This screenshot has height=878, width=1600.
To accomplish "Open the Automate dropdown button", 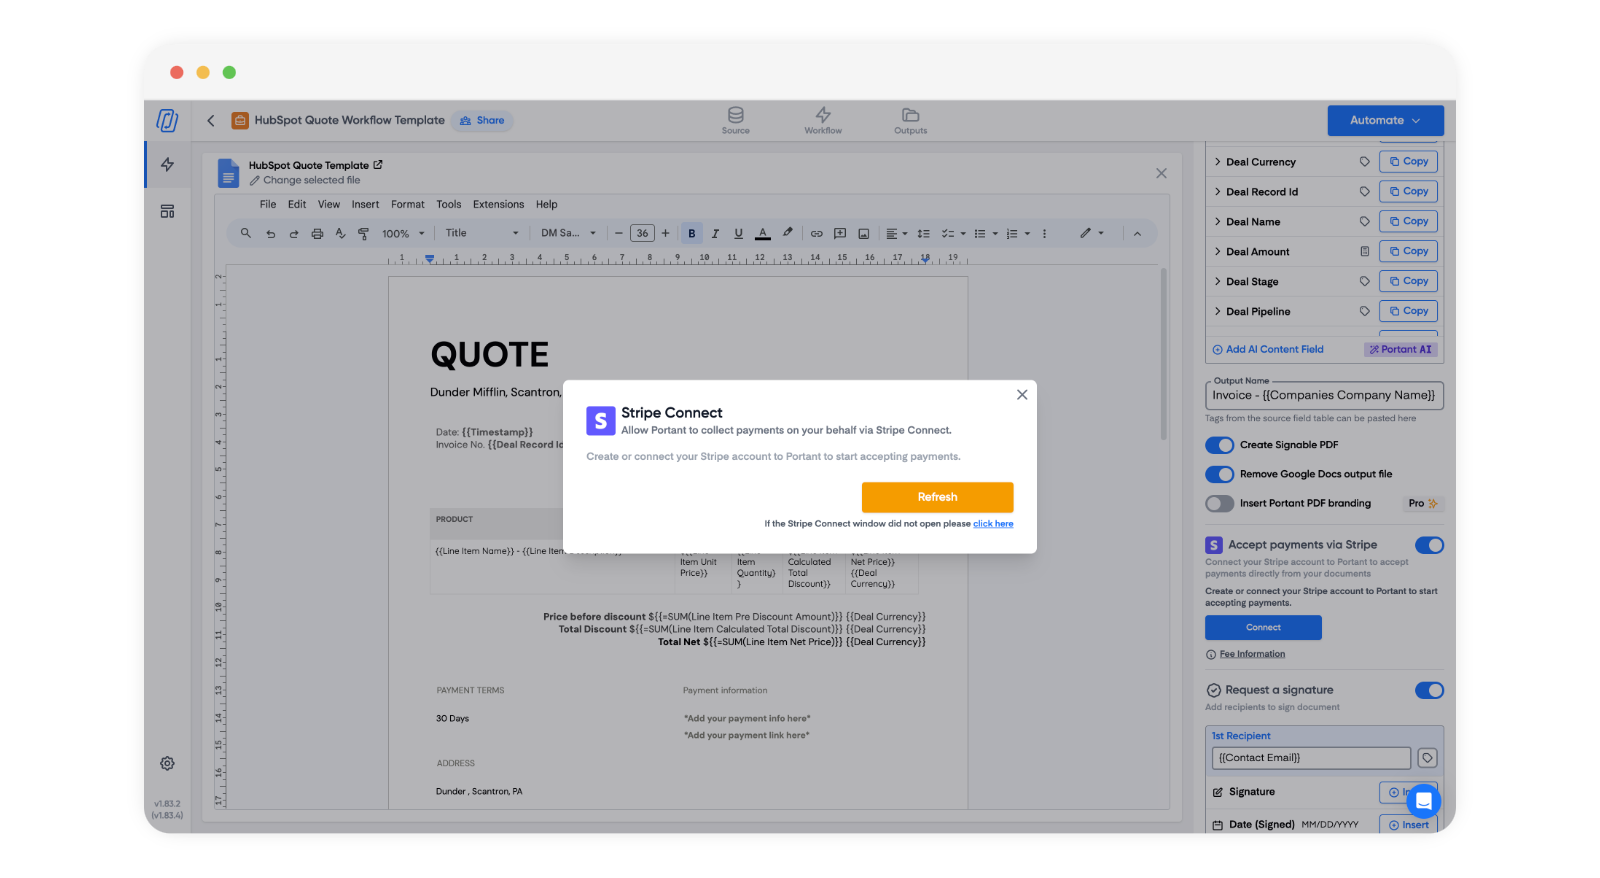I will pos(1385,120).
